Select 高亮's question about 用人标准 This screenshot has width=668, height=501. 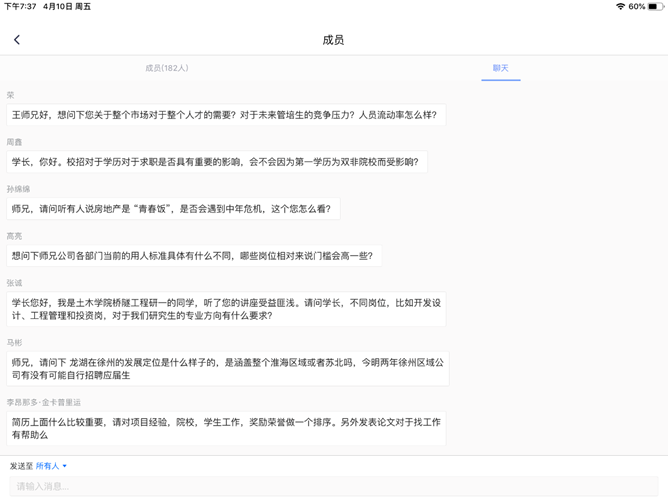point(193,256)
